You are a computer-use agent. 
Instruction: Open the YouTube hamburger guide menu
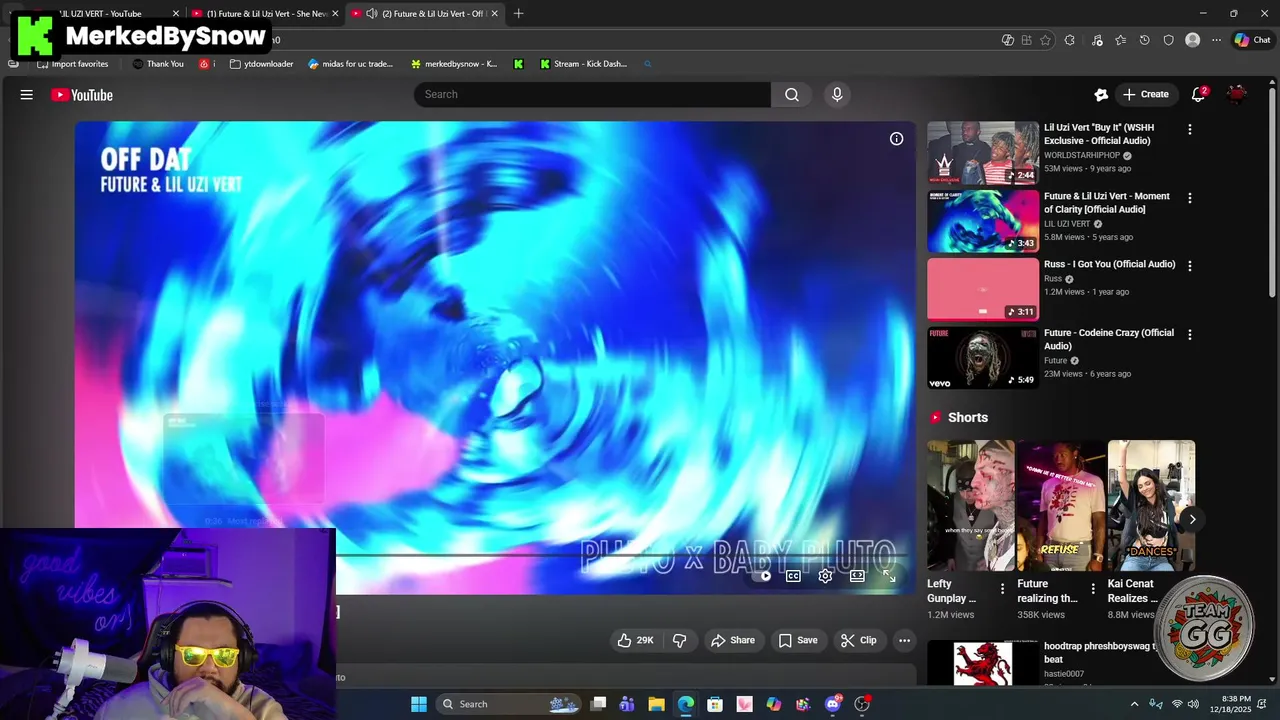27,95
